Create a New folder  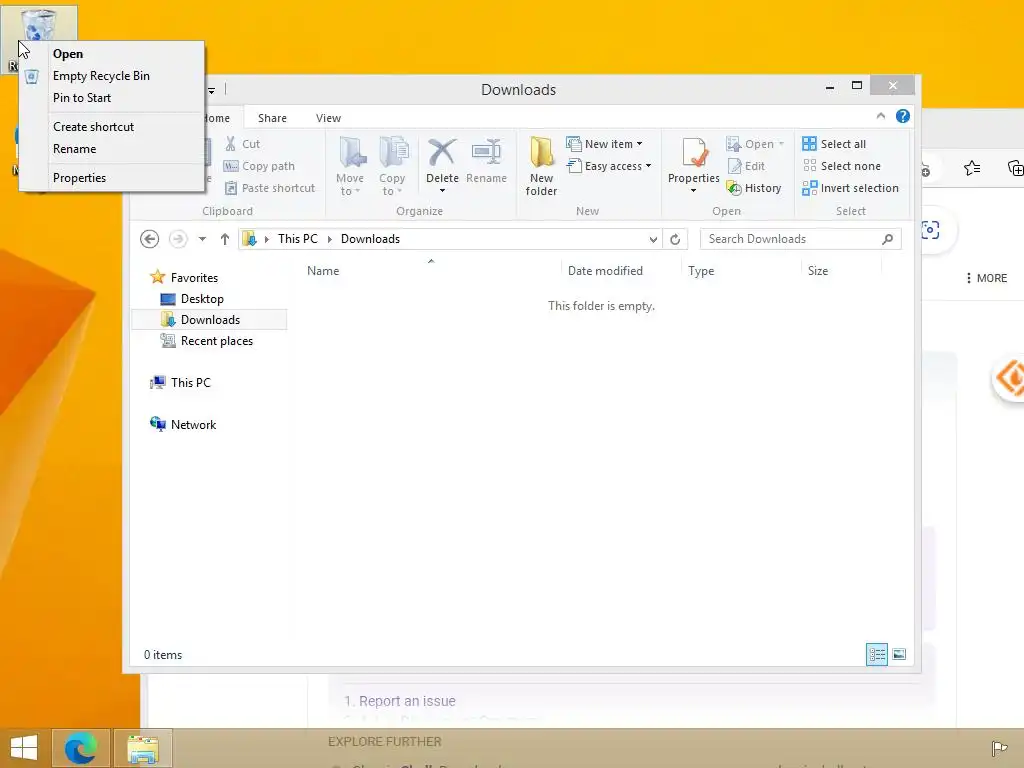tap(541, 166)
